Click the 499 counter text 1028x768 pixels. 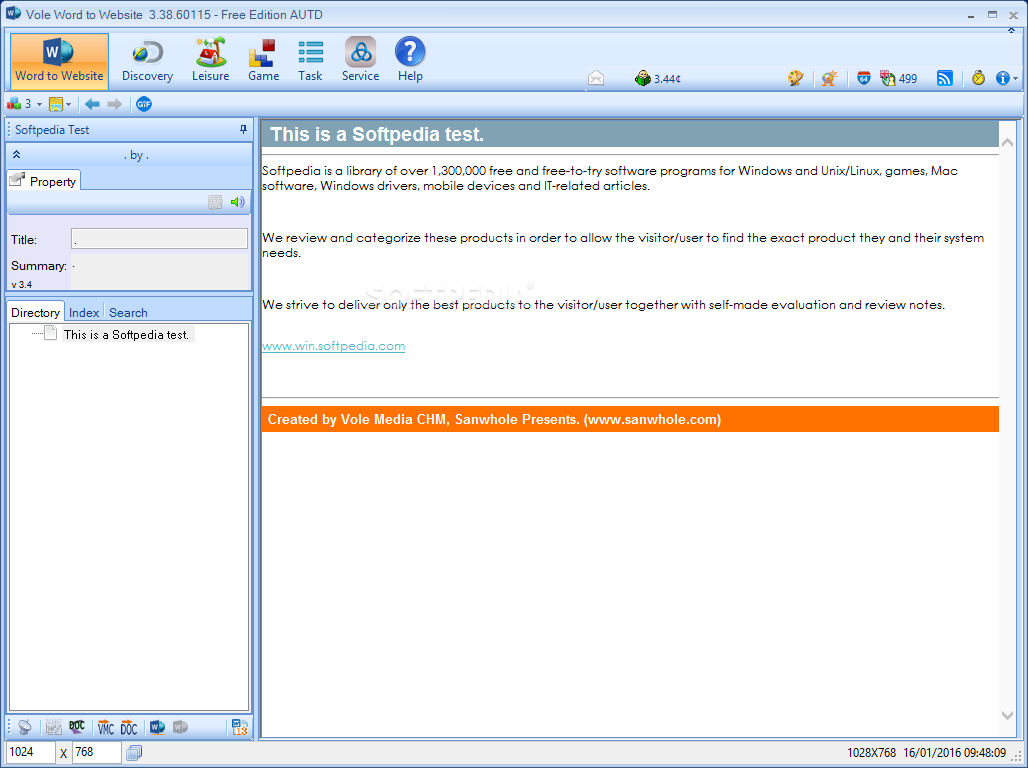pos(907,79)
